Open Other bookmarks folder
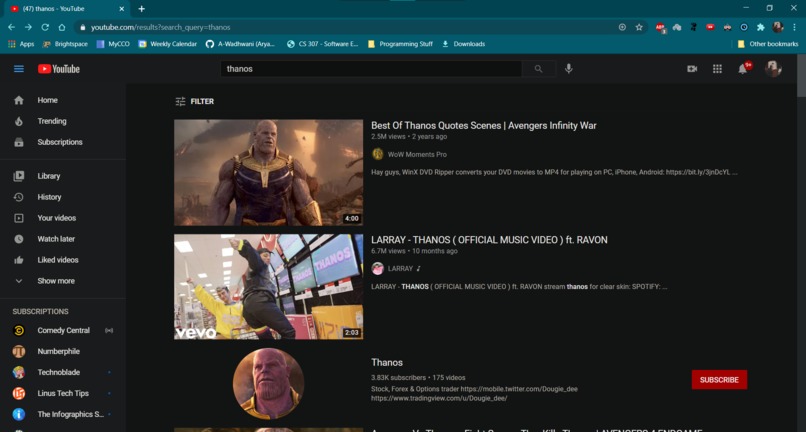Screen dimensions: 806x432 click(768, 44)
